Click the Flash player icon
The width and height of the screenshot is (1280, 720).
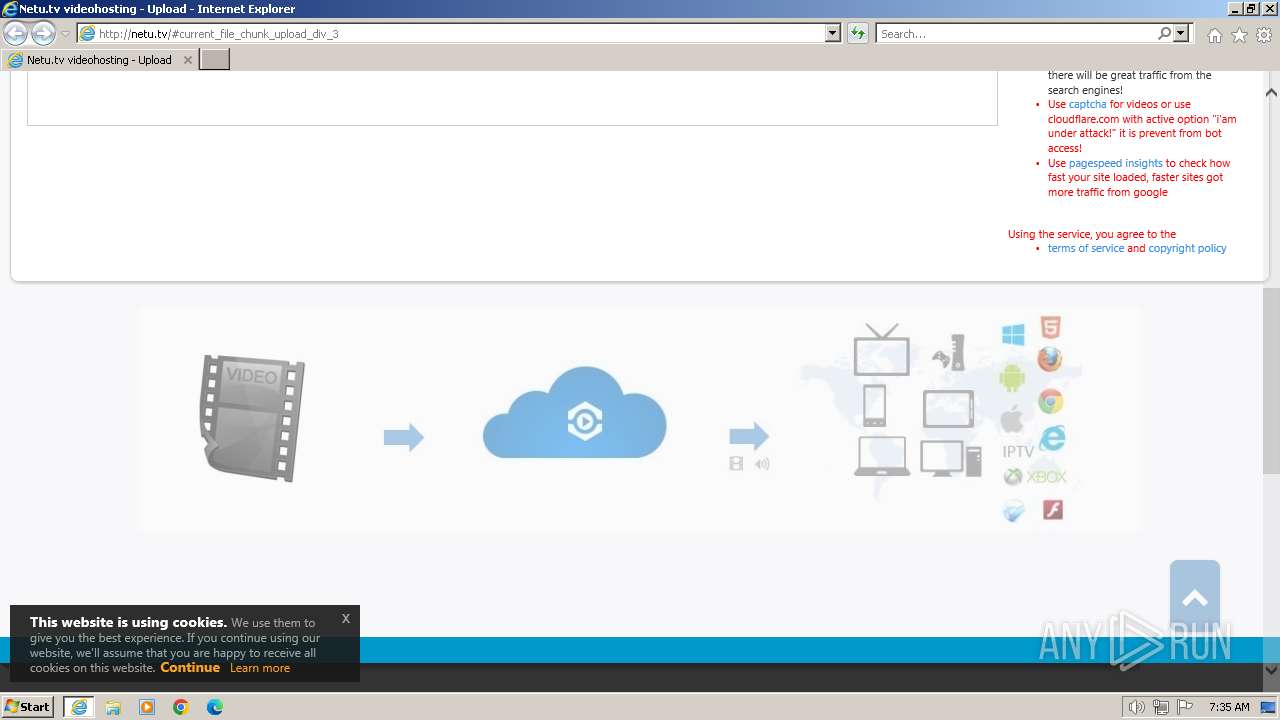1052,510
